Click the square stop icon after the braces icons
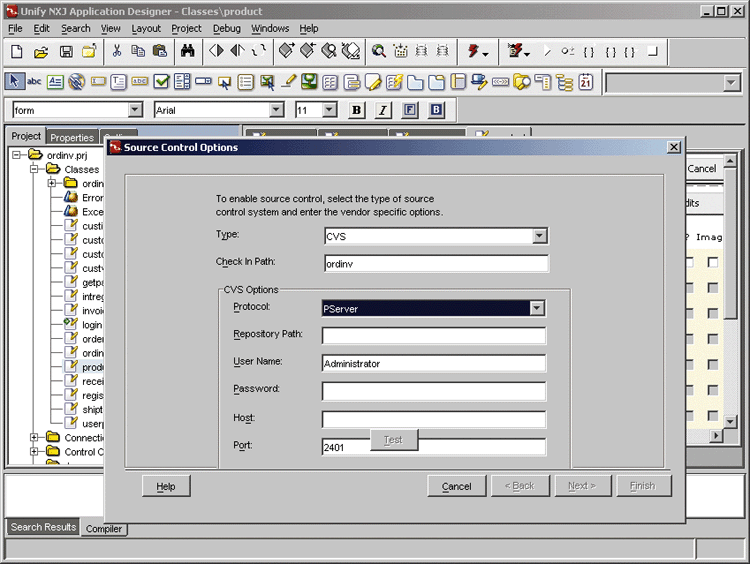The image size is (750, 564). [x=653, y=51]
